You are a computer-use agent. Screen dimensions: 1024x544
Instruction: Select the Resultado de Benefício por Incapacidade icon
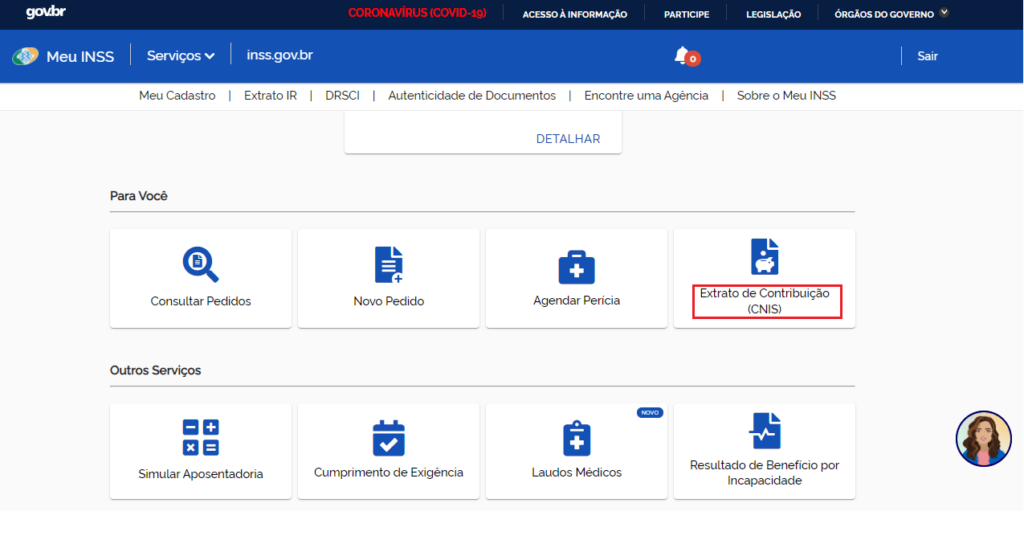tap(764, 431)
